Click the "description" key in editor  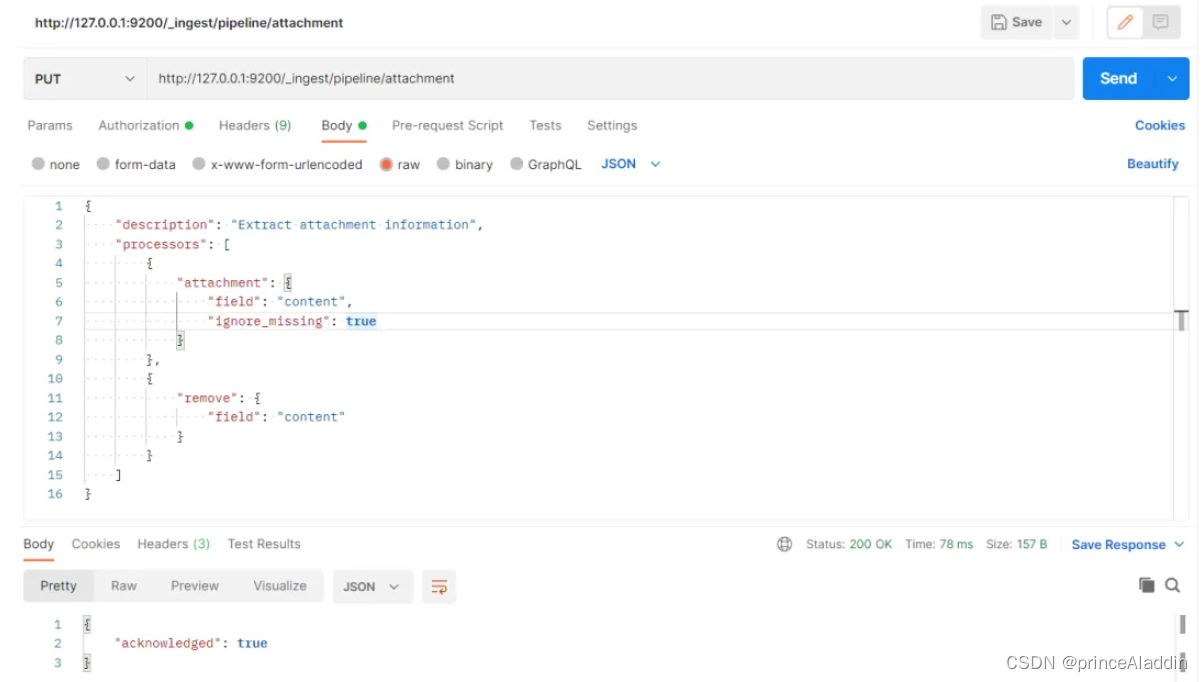tap(166, 225)
